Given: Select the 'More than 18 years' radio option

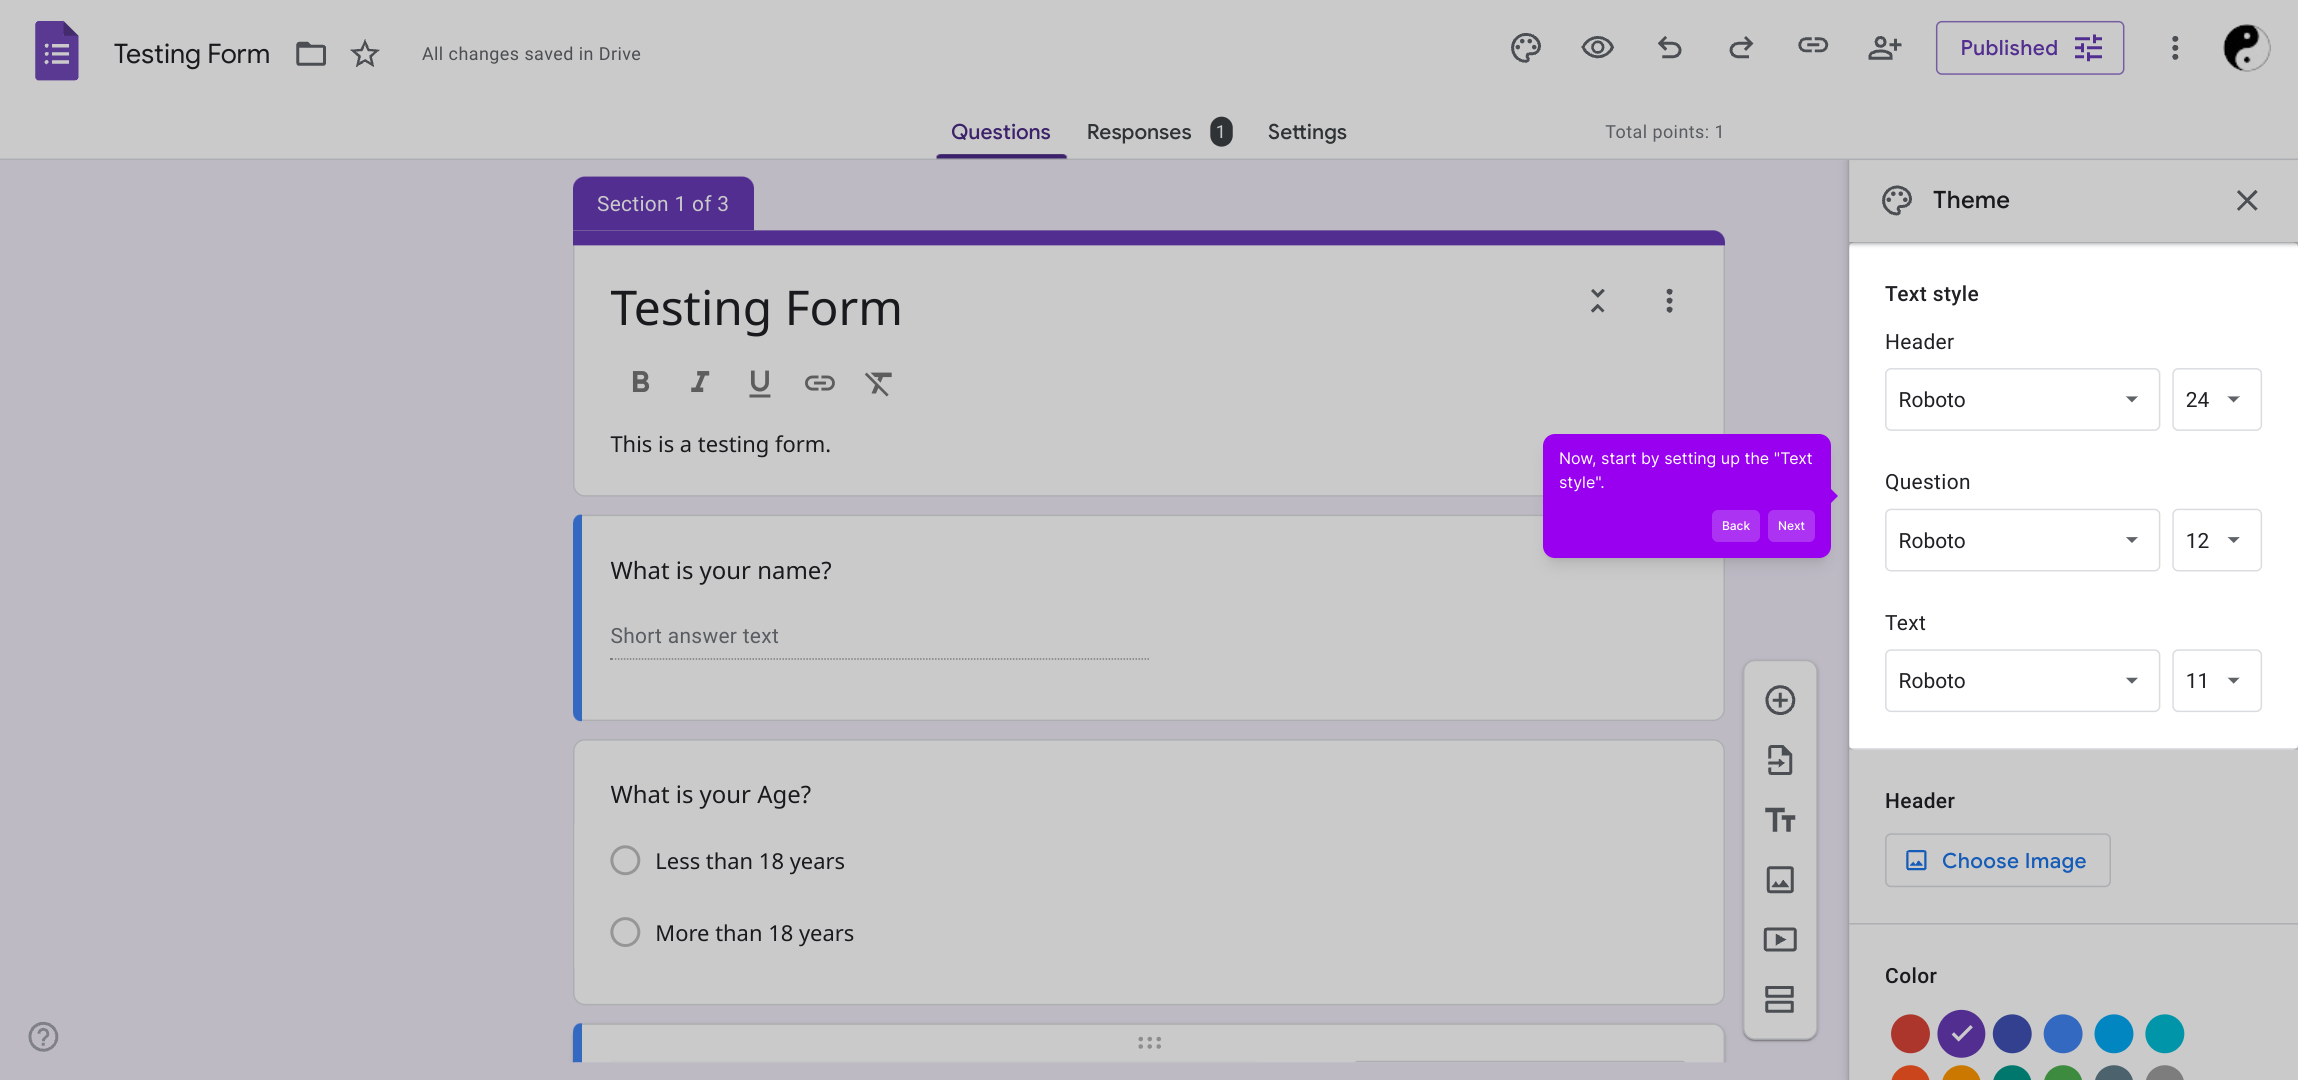Looking at the screenshot, I should (625, 933).
